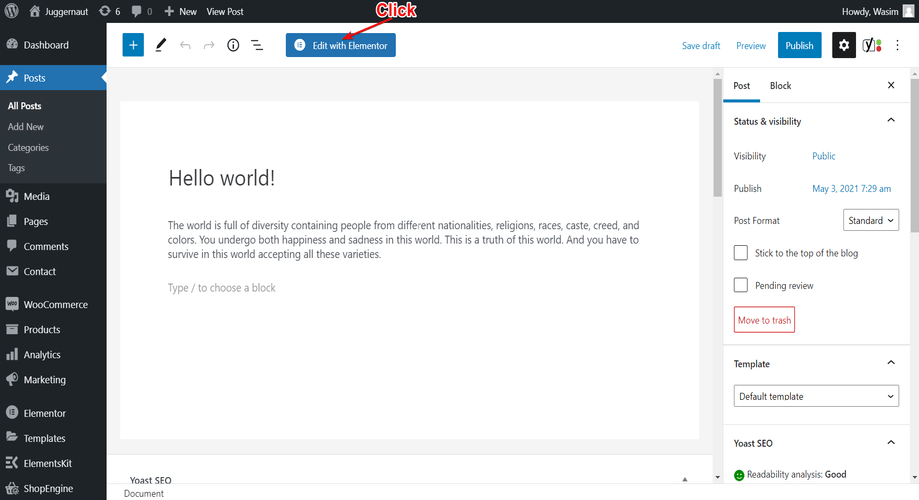Click New in the admin bar

181,11
